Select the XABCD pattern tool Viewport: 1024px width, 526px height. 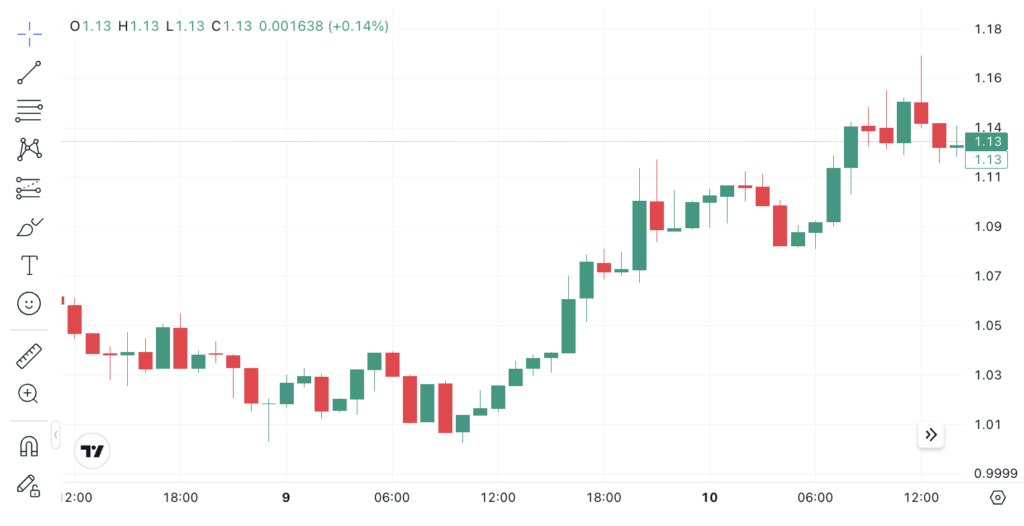coord(29,149)
